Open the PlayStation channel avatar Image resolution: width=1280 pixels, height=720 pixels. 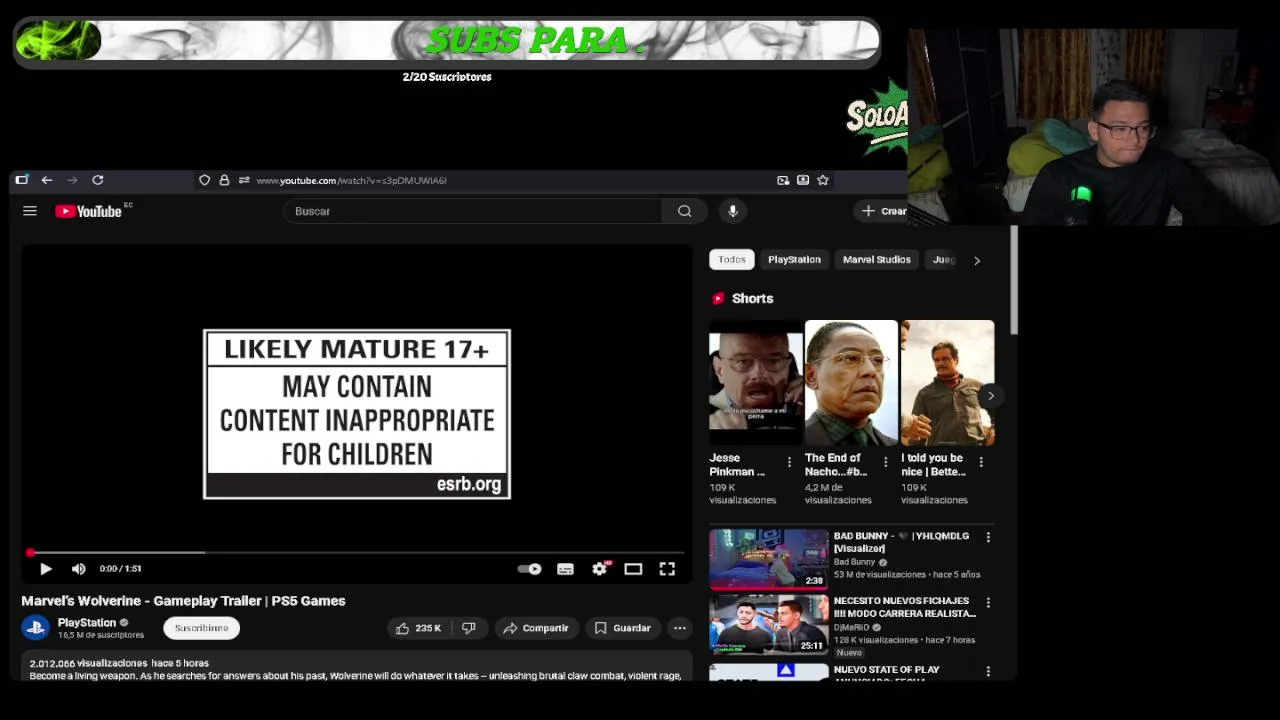36,628
